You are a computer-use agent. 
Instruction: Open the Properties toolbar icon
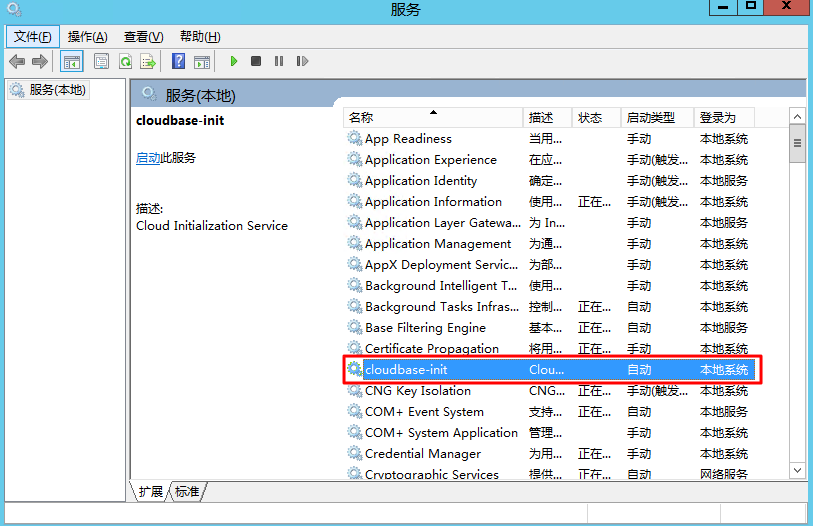102,62
